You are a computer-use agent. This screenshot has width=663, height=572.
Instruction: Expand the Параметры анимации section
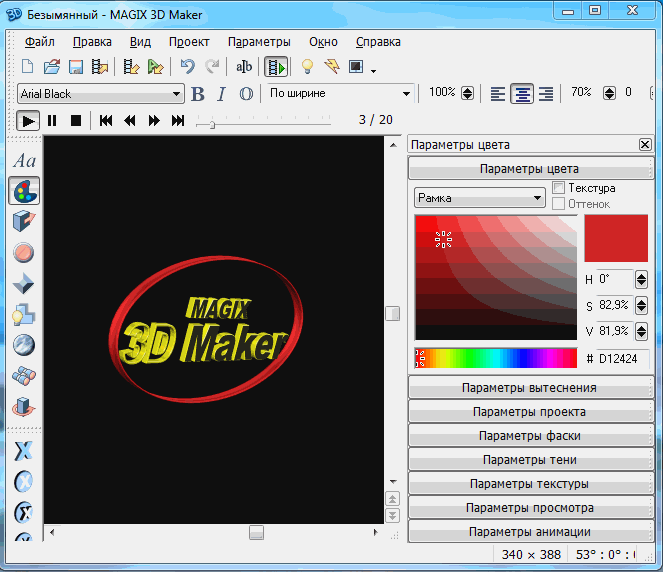pos(529,532)
